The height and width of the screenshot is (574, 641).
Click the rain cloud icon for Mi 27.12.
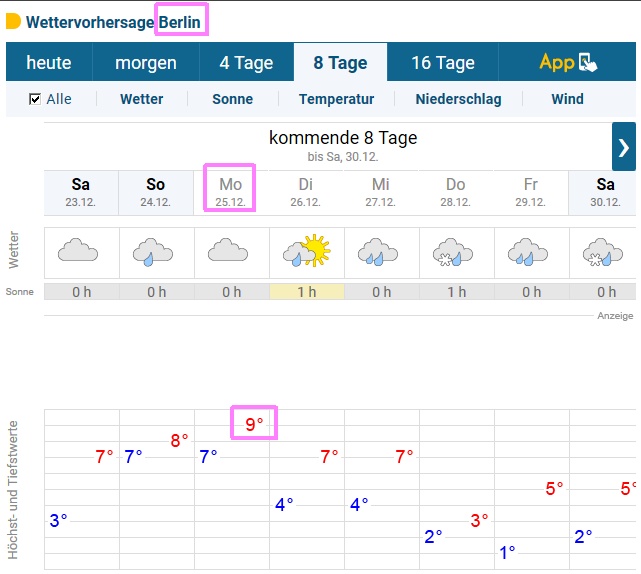click(x=378, y=252)
